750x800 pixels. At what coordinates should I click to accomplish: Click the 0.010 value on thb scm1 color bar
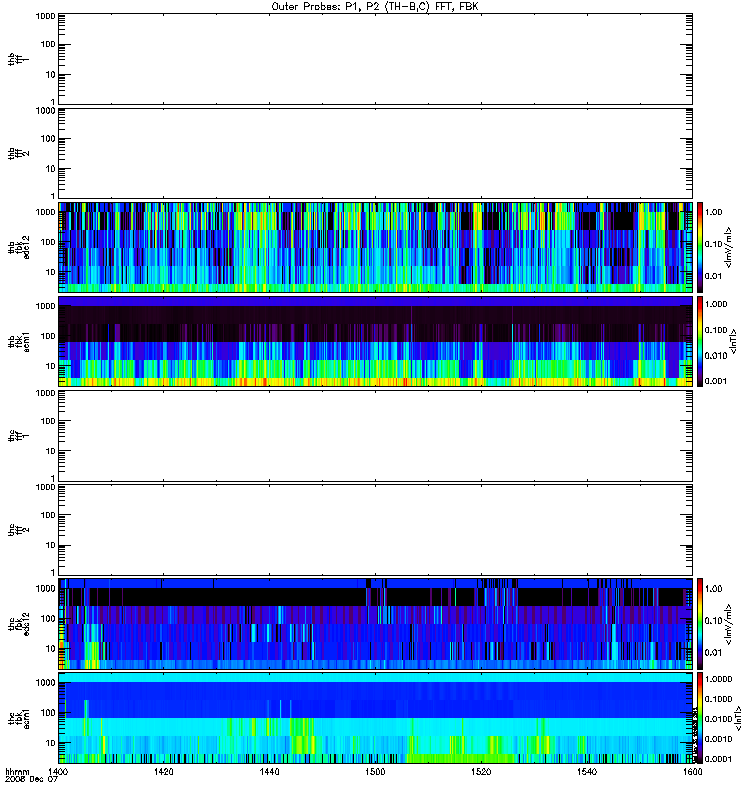(716, 356)
